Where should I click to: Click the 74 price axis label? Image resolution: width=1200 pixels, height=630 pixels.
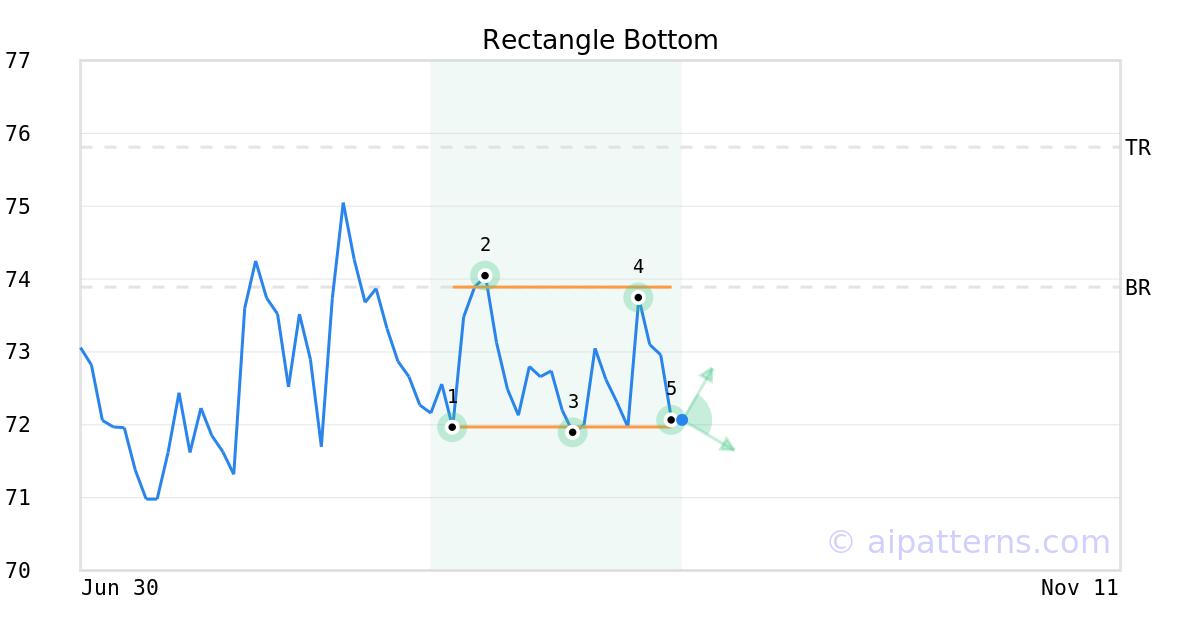18,279
